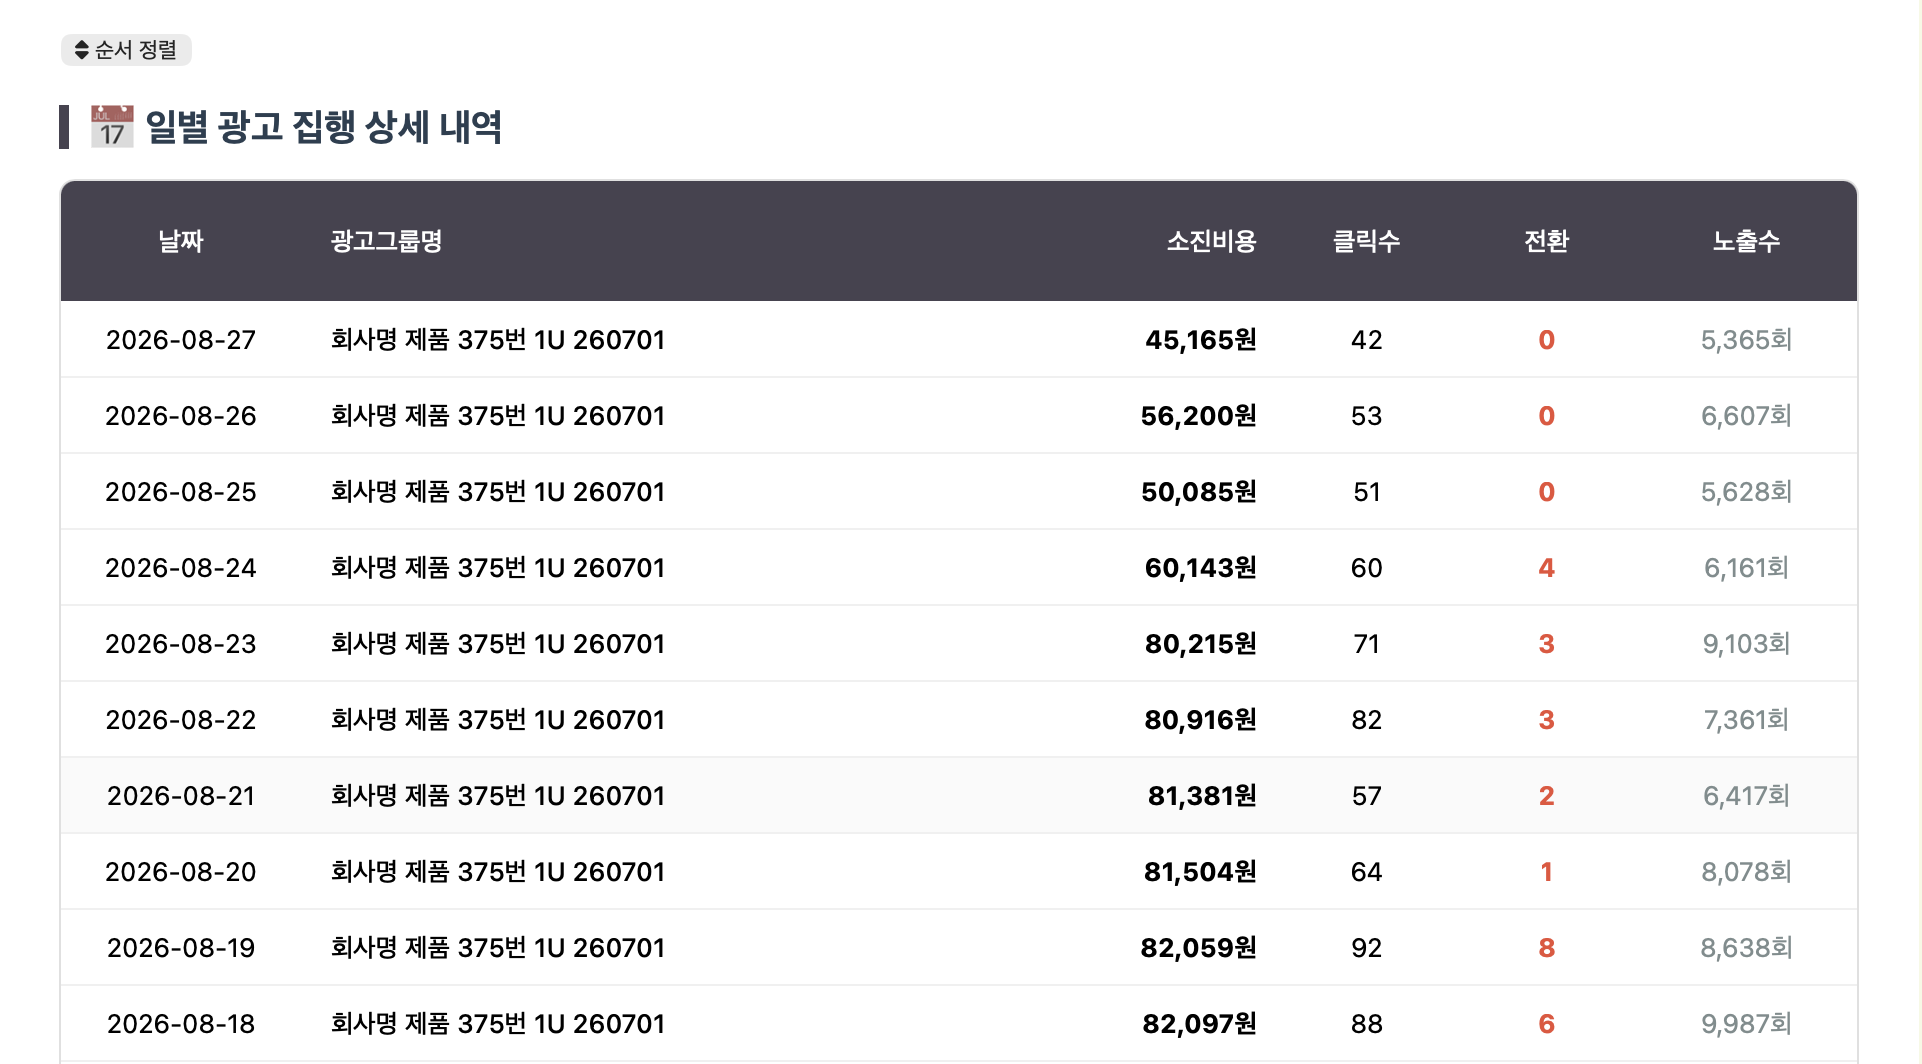Image resolution: width=1922 pixels, height=1064 pixels.
Task: Click the click count 88
Action: coord(1366,1024)
